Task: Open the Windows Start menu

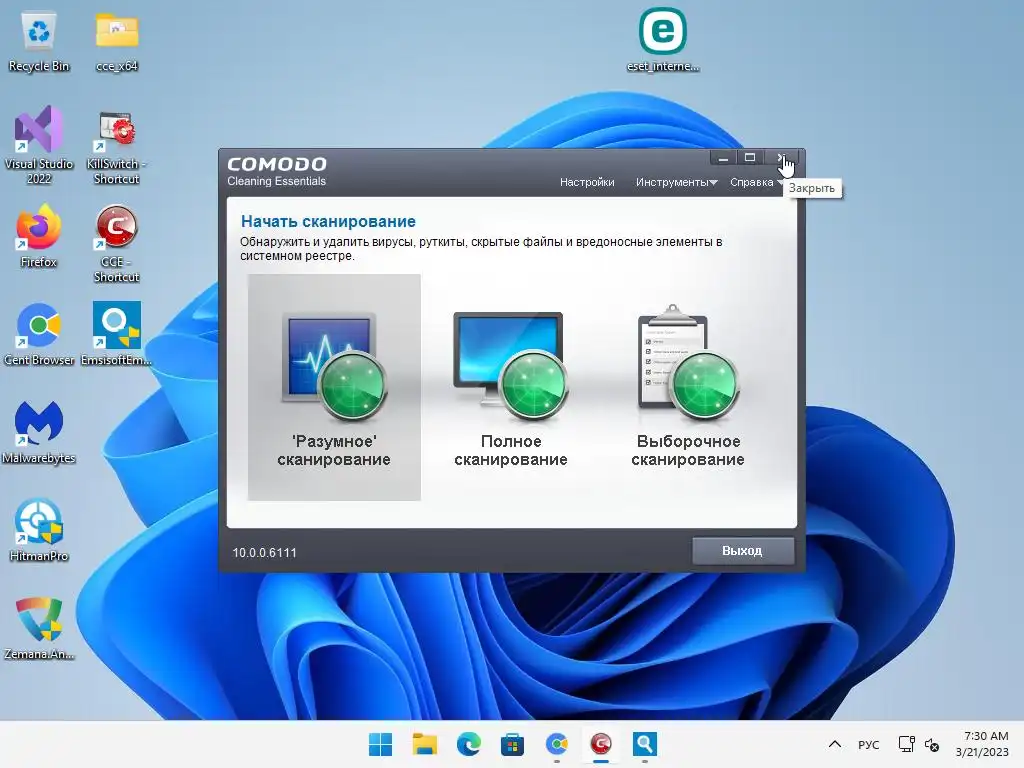Action: pyautogui.click(x=381, y=744)
